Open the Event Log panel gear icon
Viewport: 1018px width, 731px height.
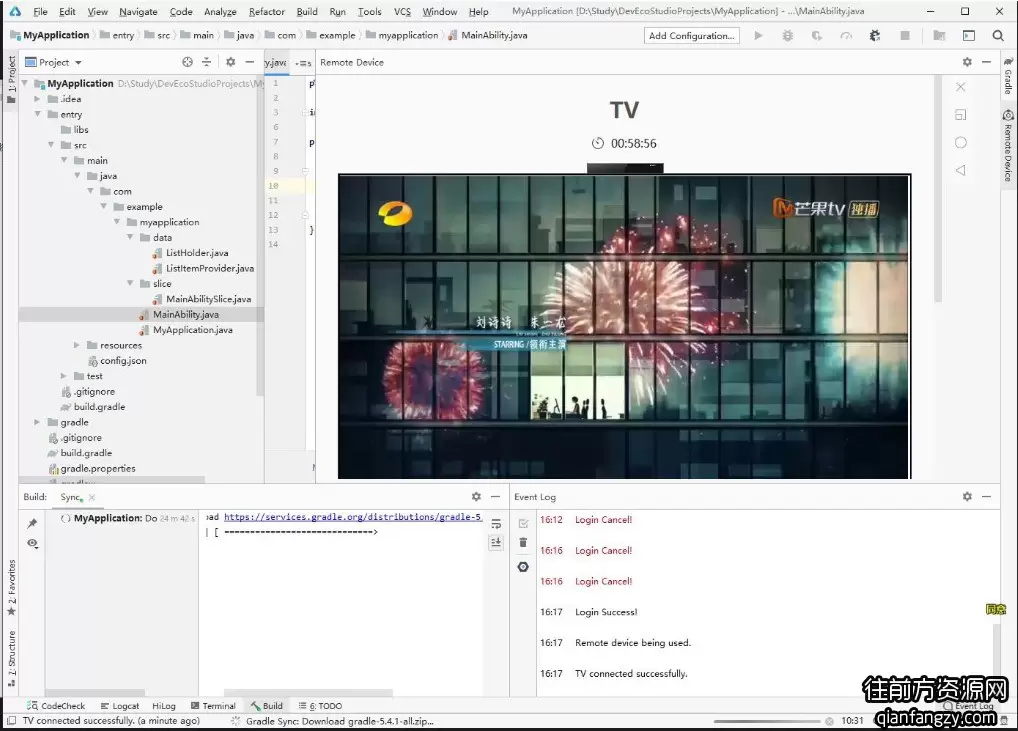coord(967,497)
